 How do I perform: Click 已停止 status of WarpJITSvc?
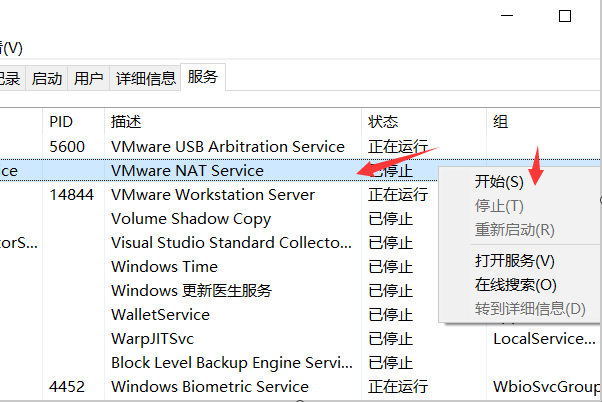click(390, 339)
